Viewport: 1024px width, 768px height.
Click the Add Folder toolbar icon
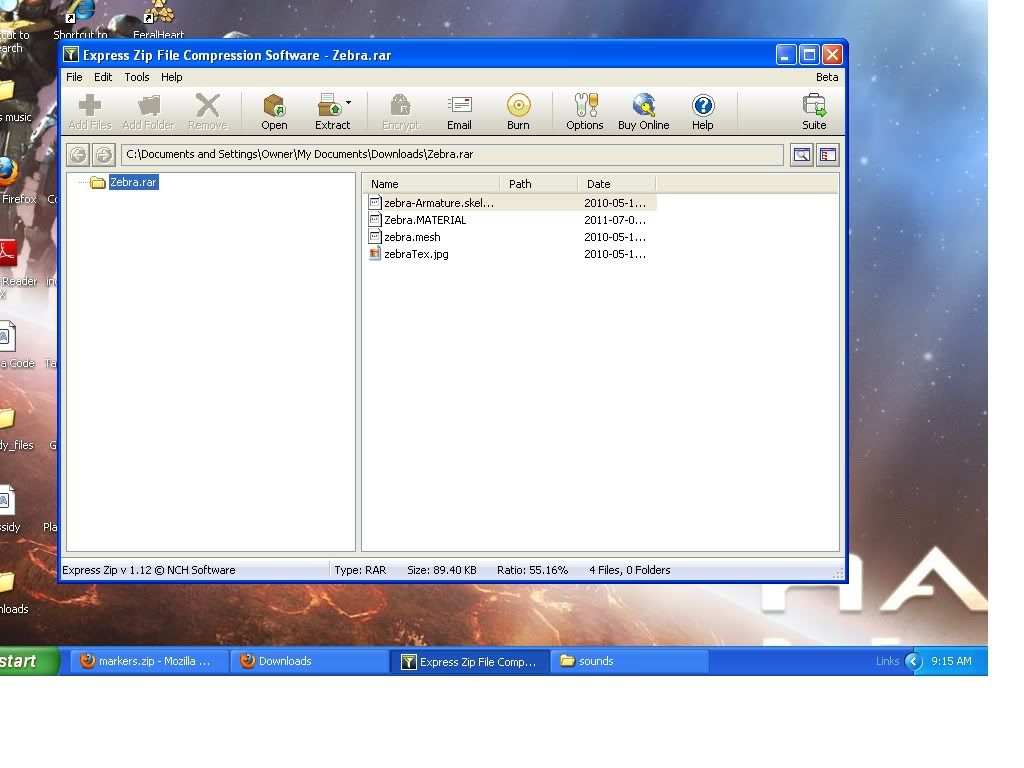click(x=148, y=112)
